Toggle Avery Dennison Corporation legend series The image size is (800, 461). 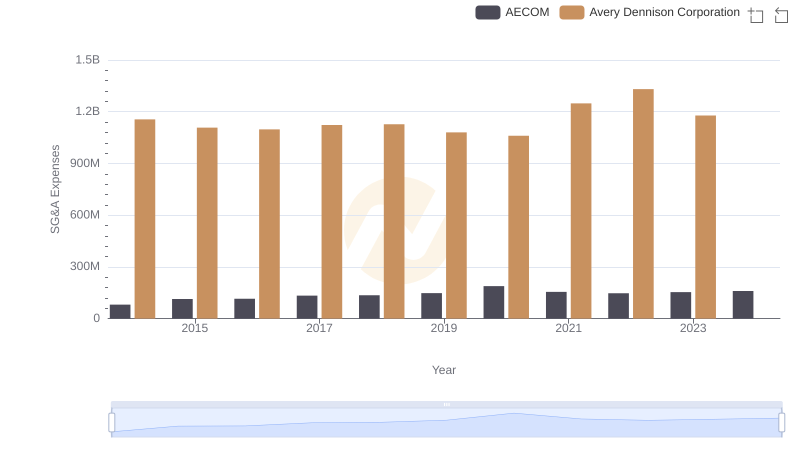pos(649,12)
